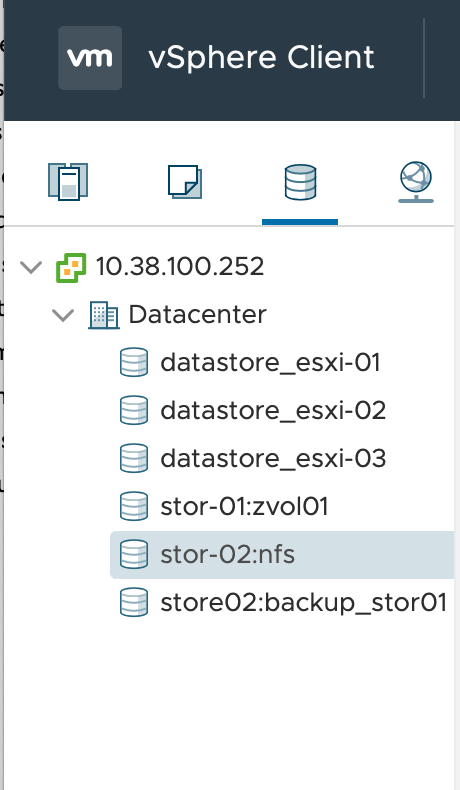Select datastore_esxi-02 in the tree

coord(273,410)
